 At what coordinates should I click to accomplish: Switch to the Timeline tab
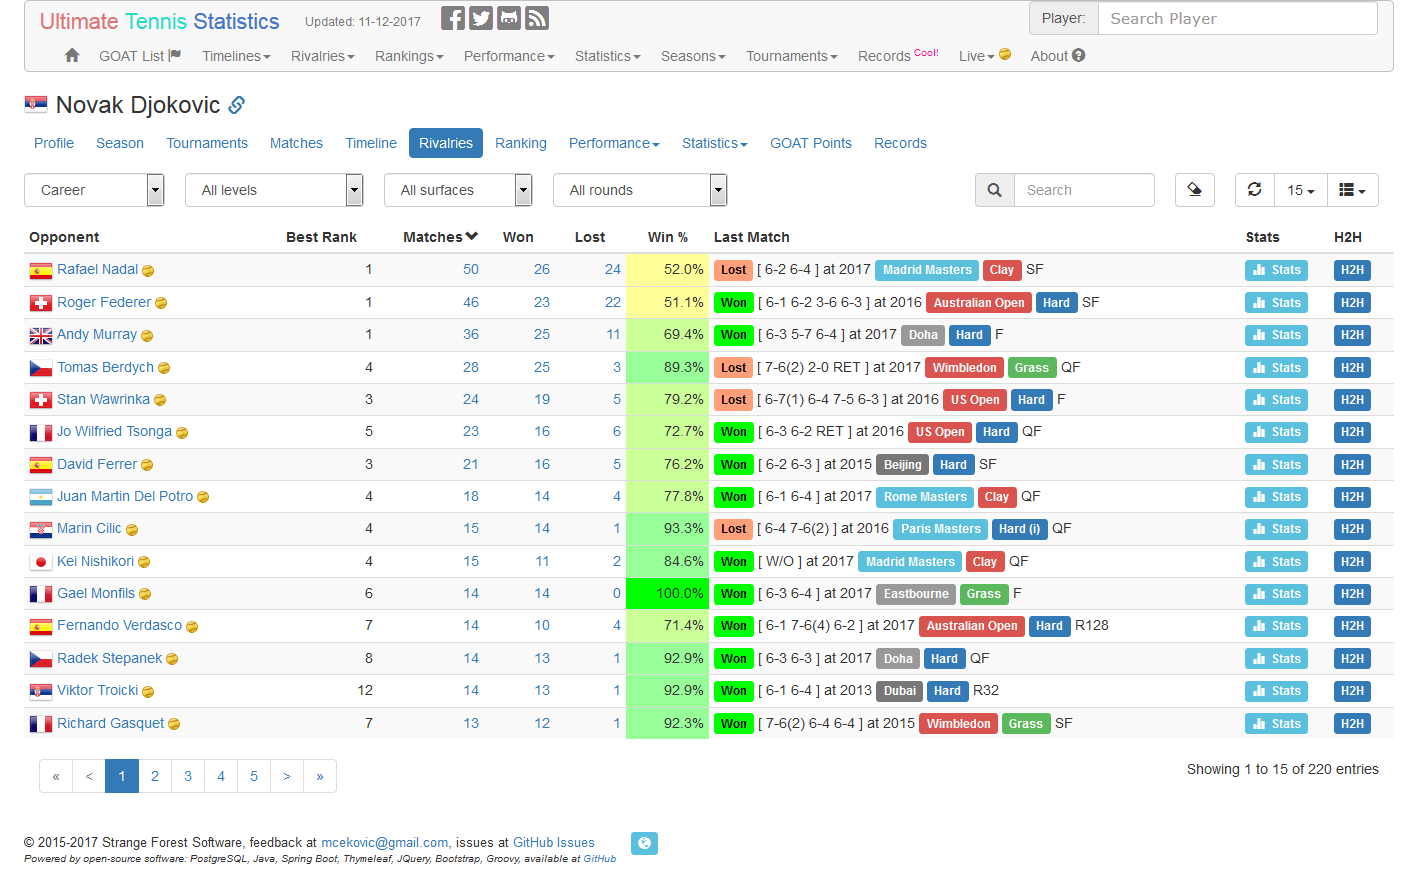click(x=371, y=143)
